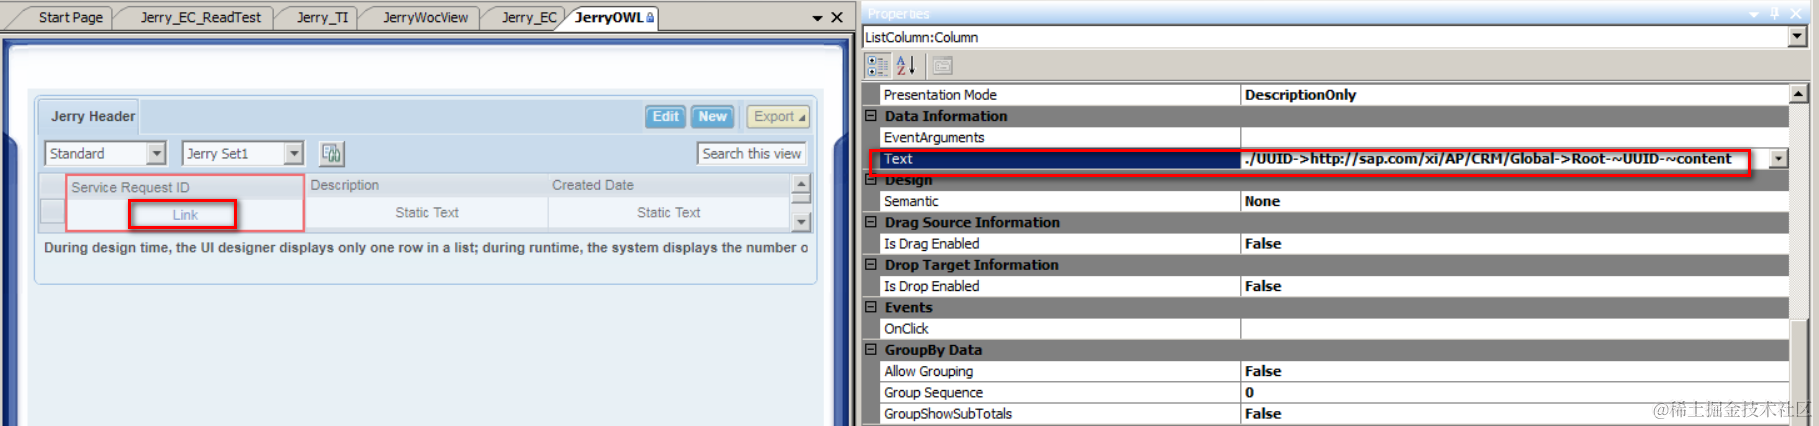Collapse Drop Target Information category
This screenshot has height=426, width=1819.
[x=871, y=265]
